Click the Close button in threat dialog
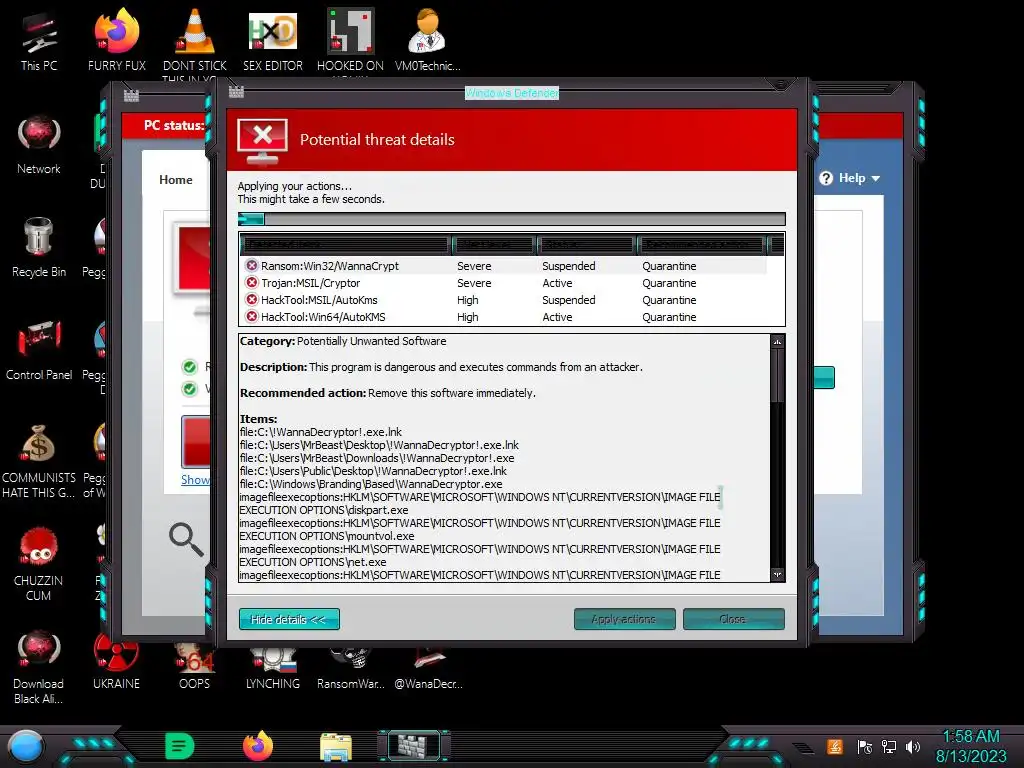1024x768 pixels. pos(733,619)
